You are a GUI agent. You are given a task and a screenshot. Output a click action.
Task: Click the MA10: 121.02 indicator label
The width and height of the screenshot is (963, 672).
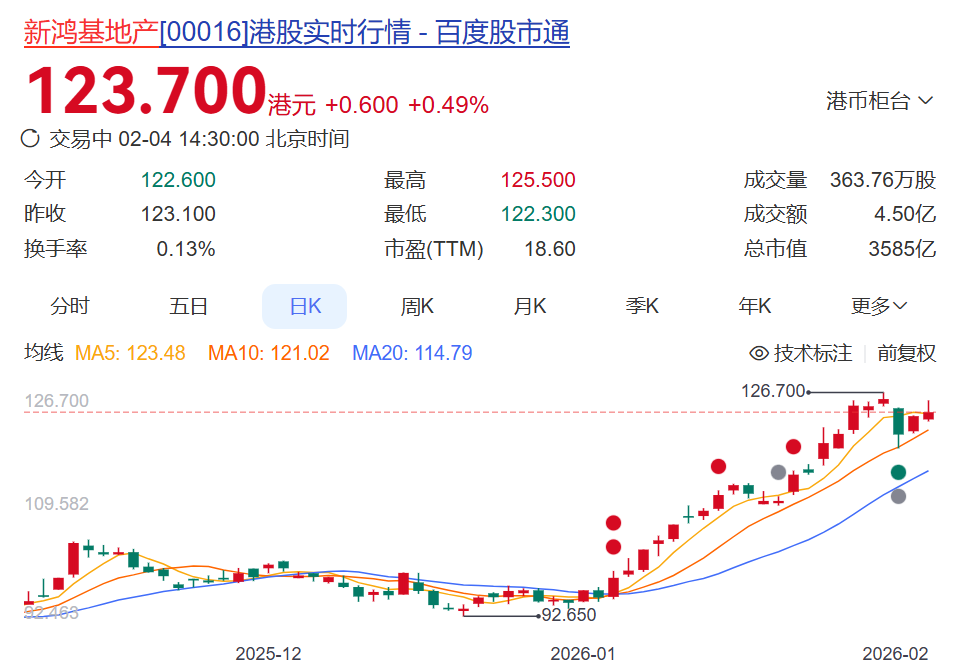(269, 353)
